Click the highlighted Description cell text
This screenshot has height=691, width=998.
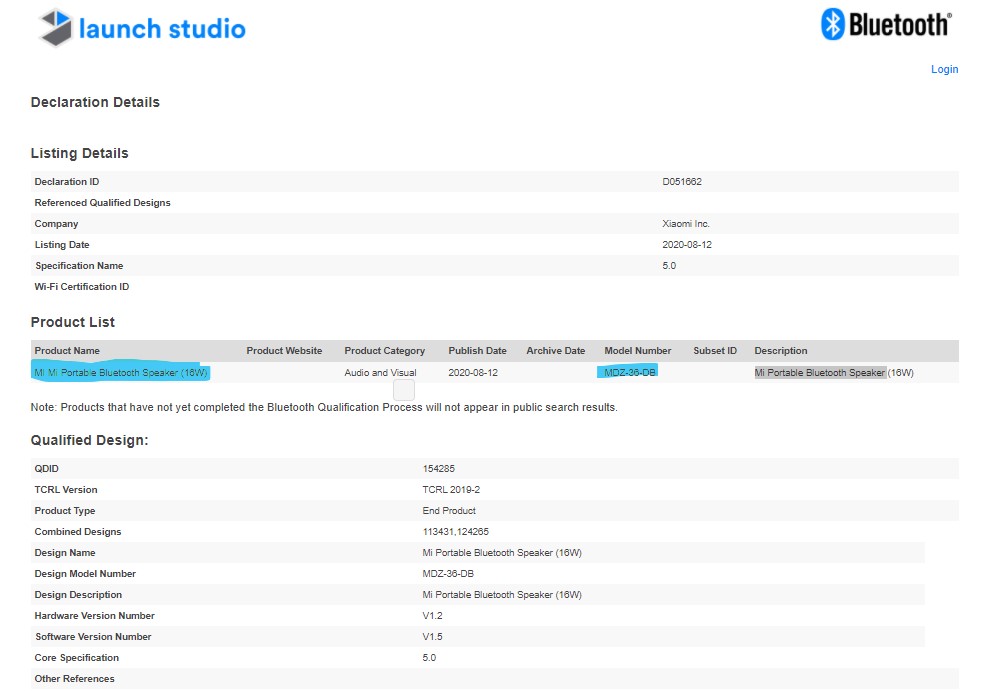(x=820, y=372)
